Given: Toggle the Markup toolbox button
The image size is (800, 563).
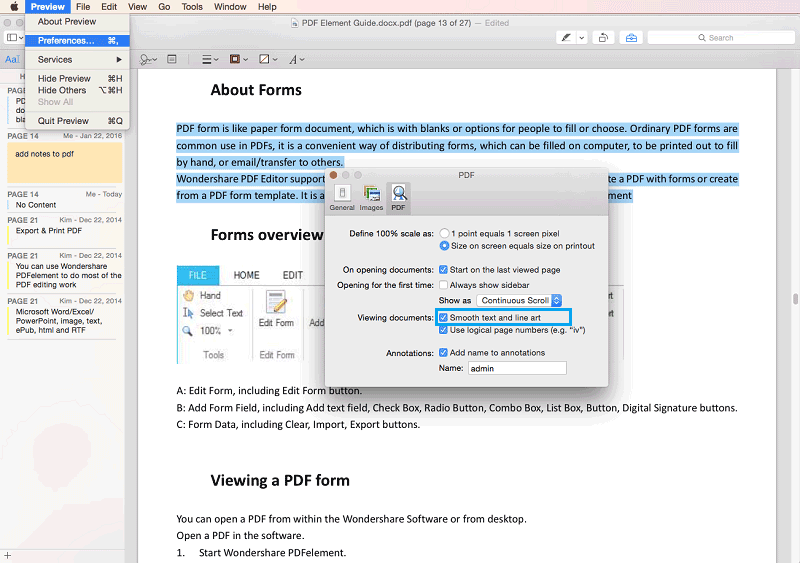Looking at the screenshot, I should pos(631,38).
